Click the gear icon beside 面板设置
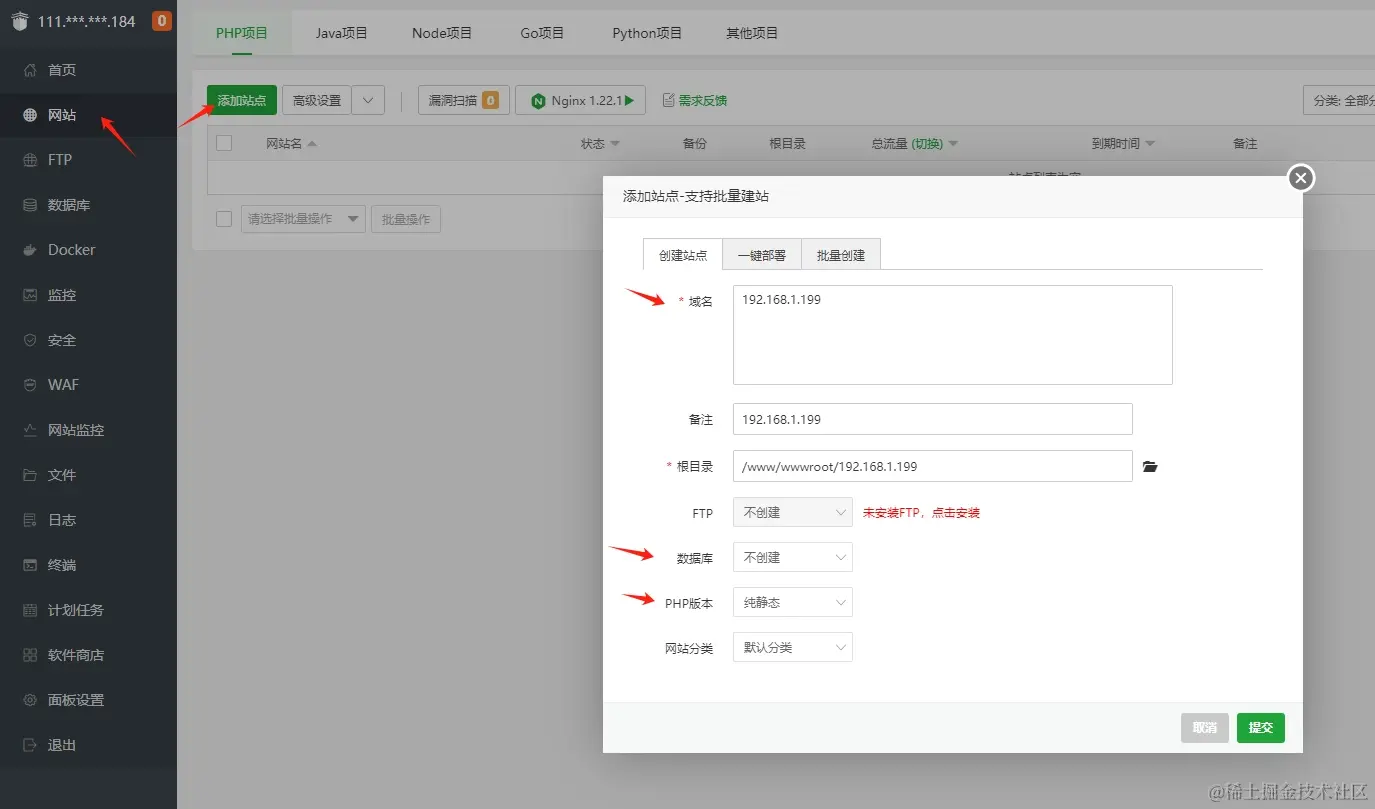Image resolution: width=1375 pixels, height=809 pixels. (30, 700)
